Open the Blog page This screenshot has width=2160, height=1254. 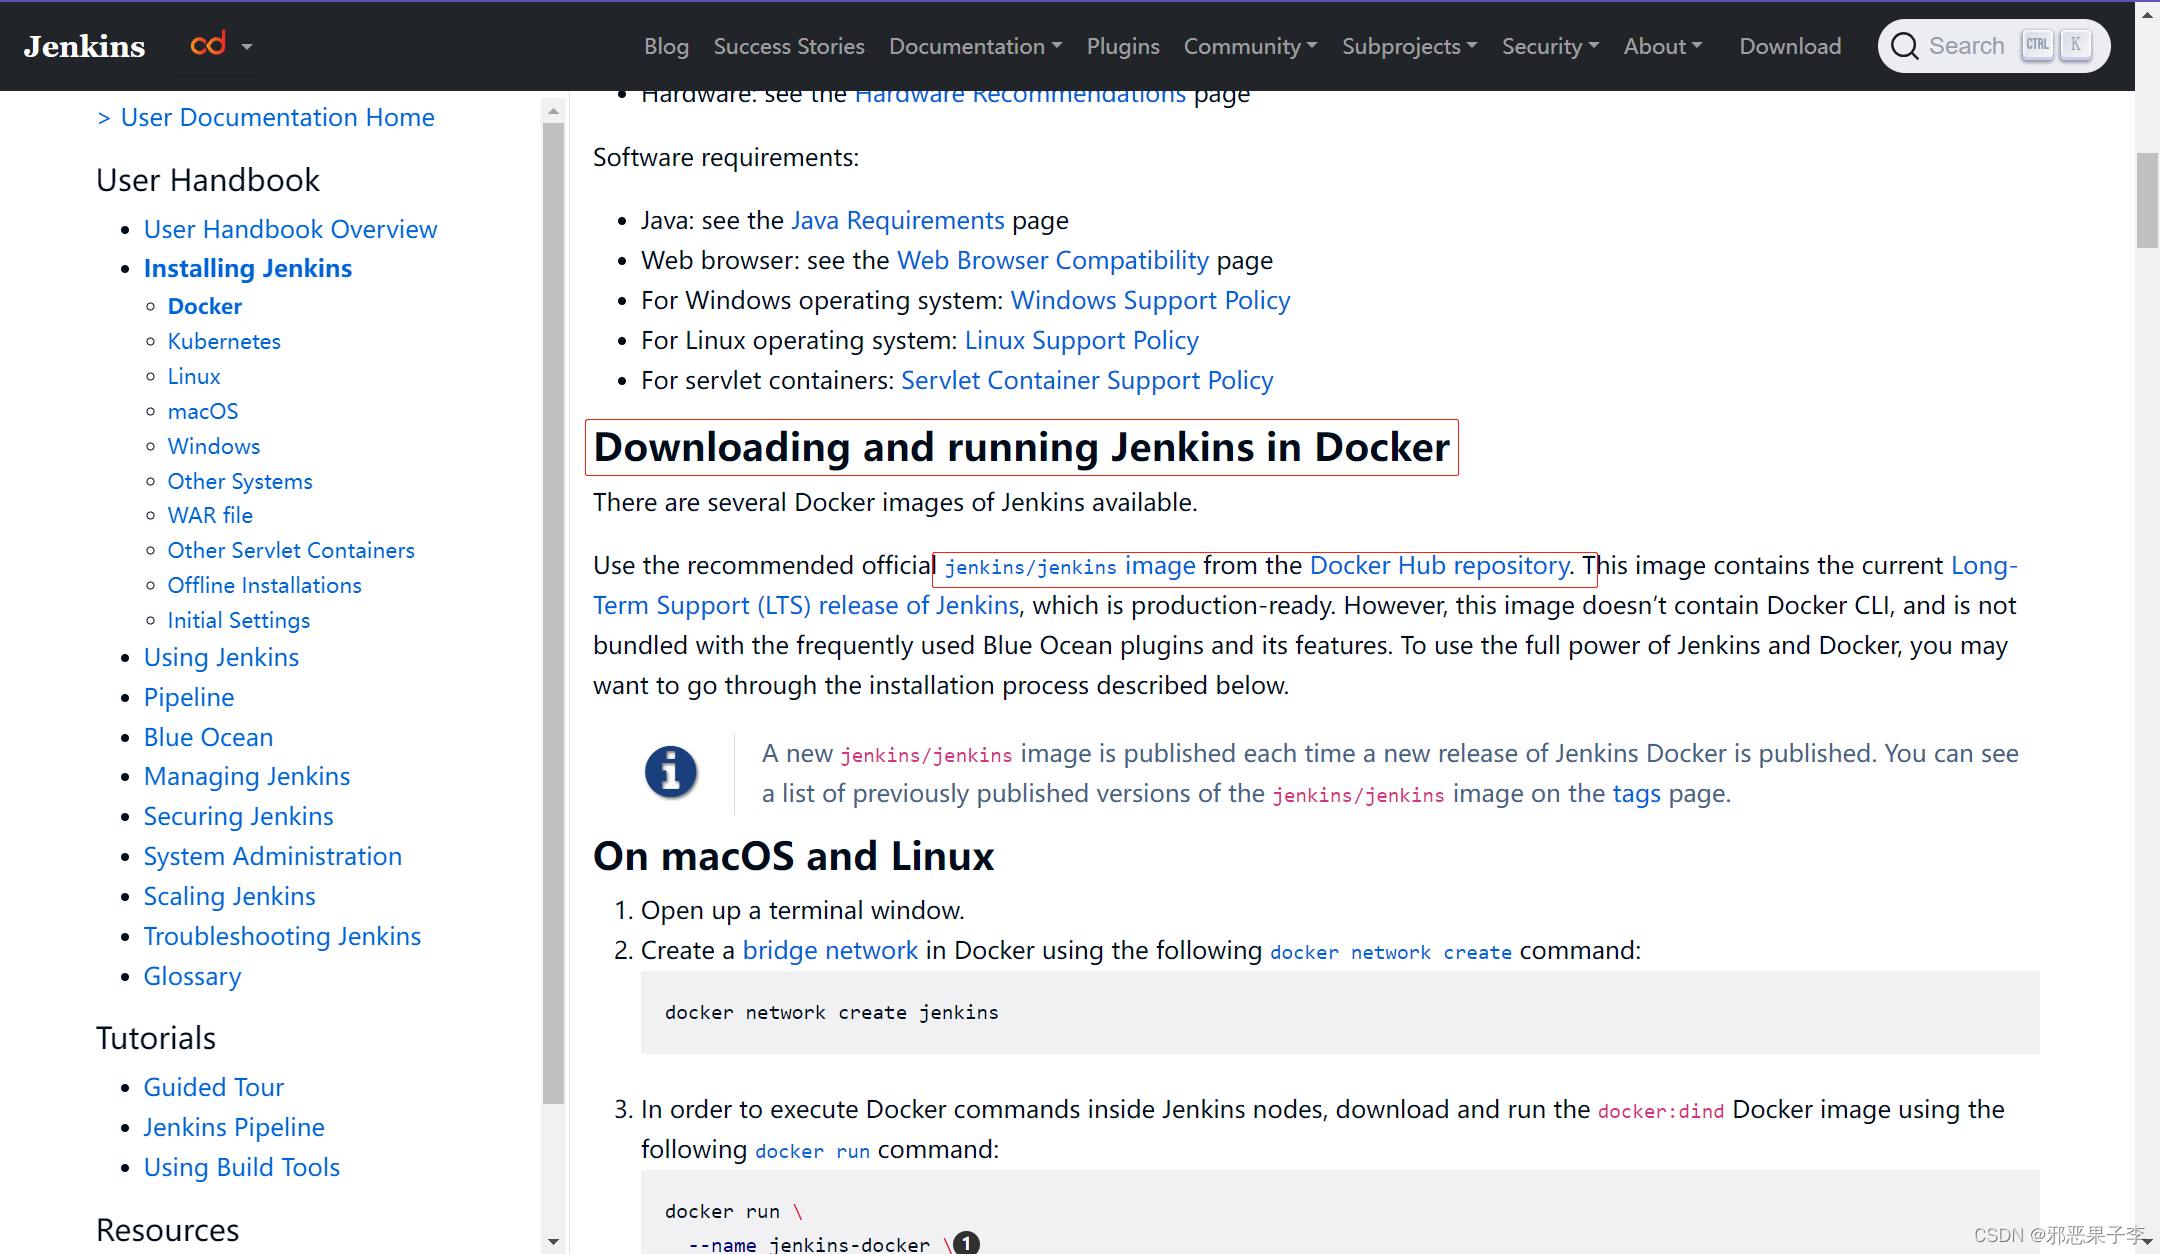[666, 46]
